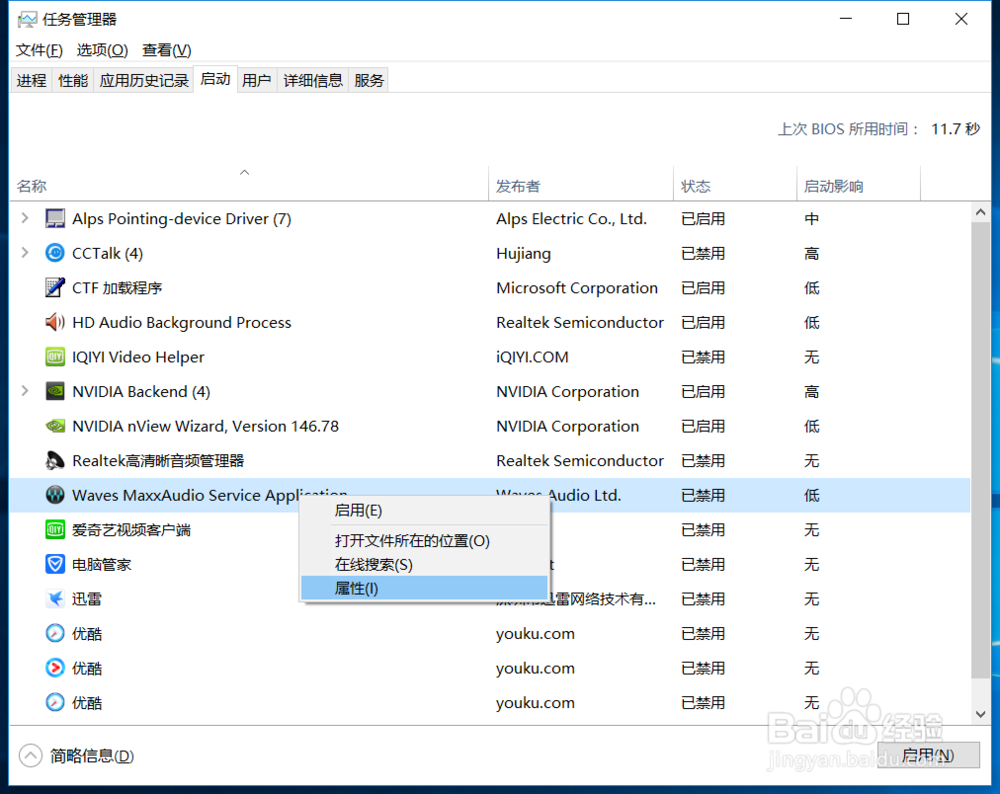
Task: Choose 启用(E) in context menu
Action: click(424, 511)
